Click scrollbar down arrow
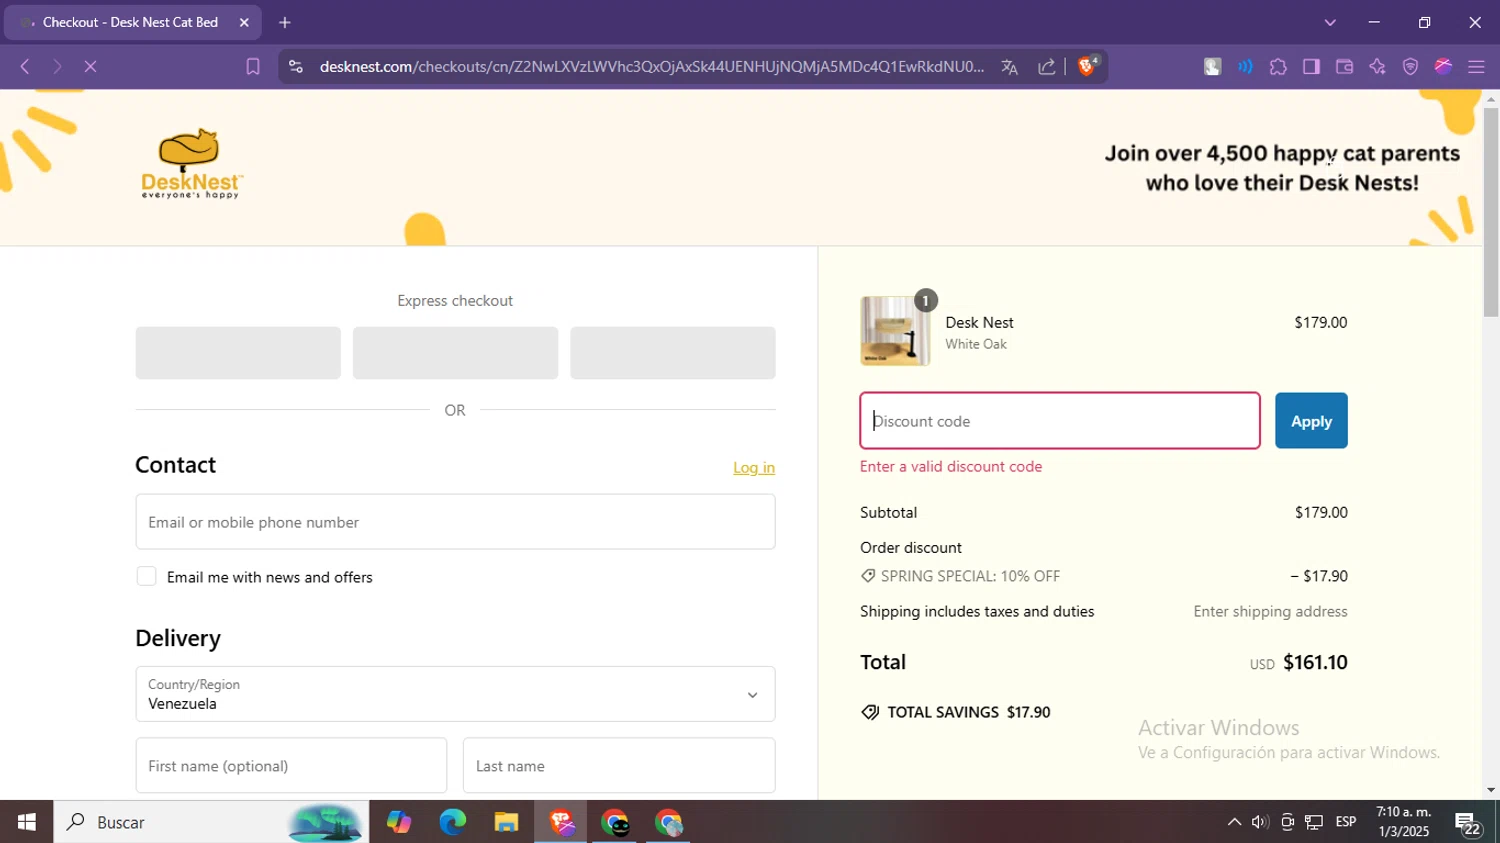Image resolution: width=1500 pixels, height=843 pixels. click(x=1491, y=790)
